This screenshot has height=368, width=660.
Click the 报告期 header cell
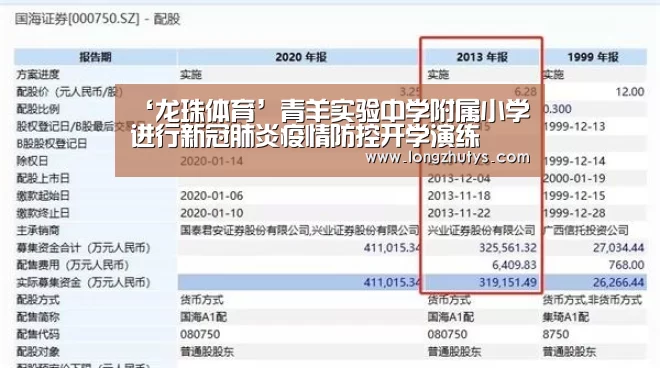click(95, 57)
